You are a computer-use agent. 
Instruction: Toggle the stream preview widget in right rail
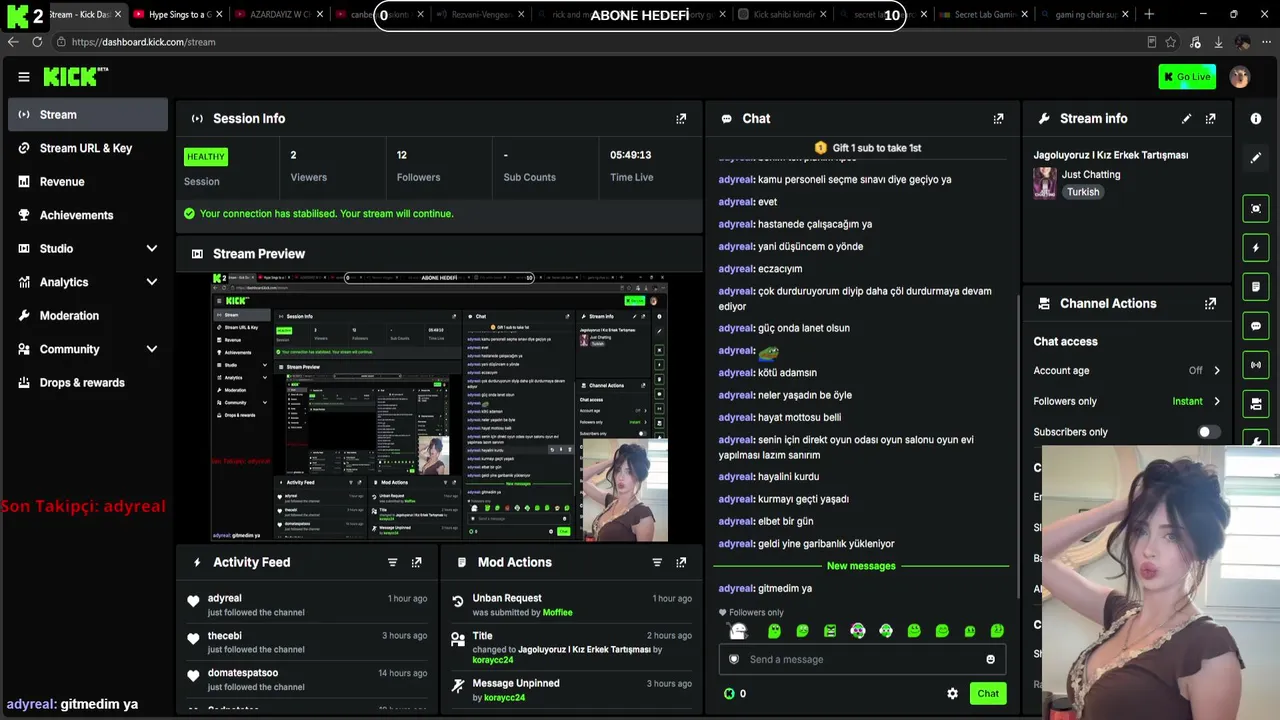pyautogui.click(x=1256, y=208)
